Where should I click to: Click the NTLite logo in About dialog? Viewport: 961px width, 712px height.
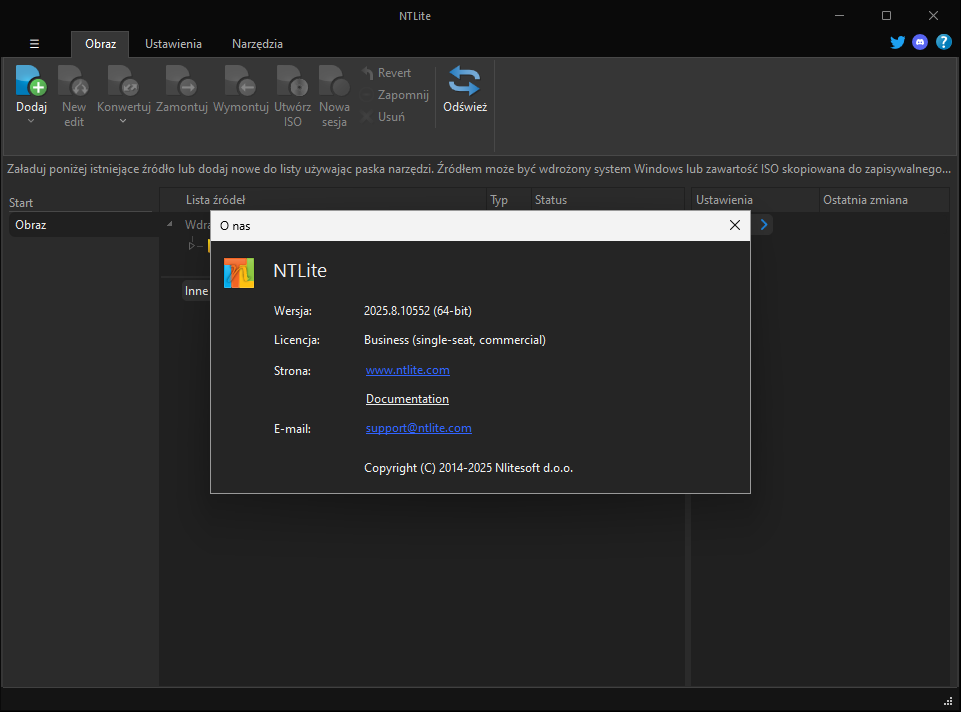click(239, 273)
